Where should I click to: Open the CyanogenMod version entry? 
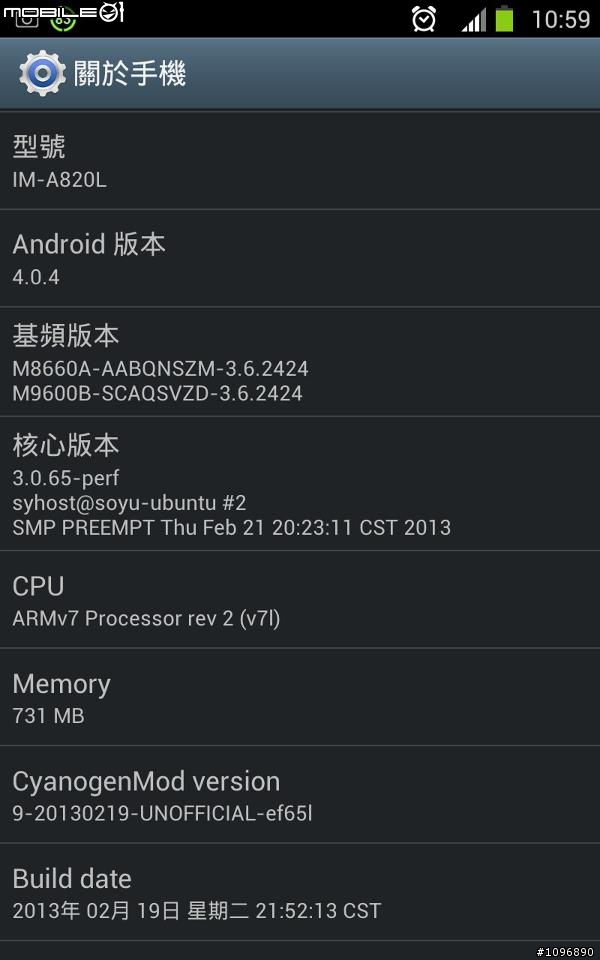point(300,794)
